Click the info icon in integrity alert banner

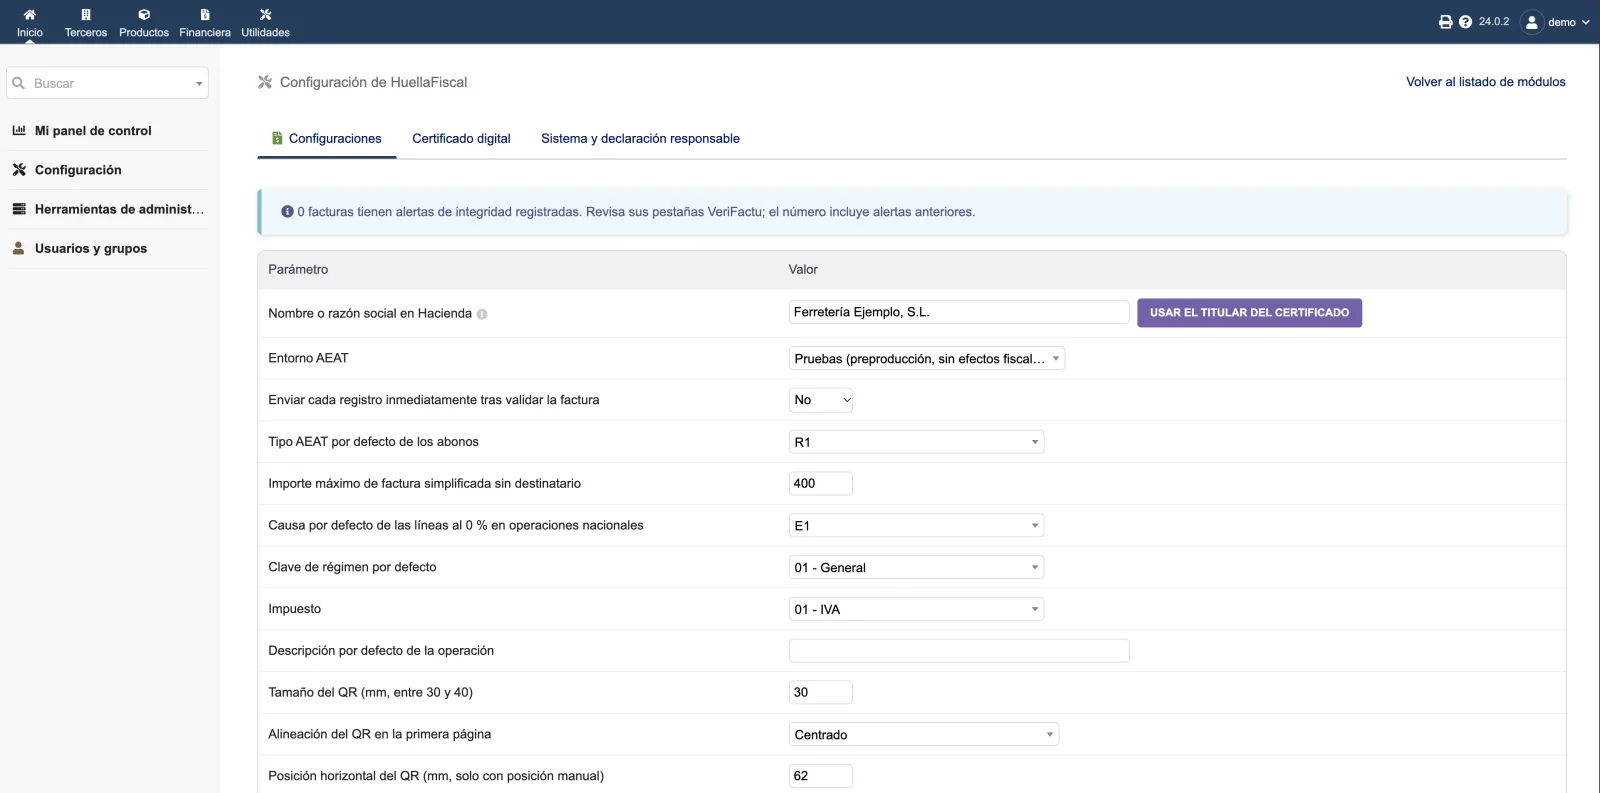(x=287, y=212)
